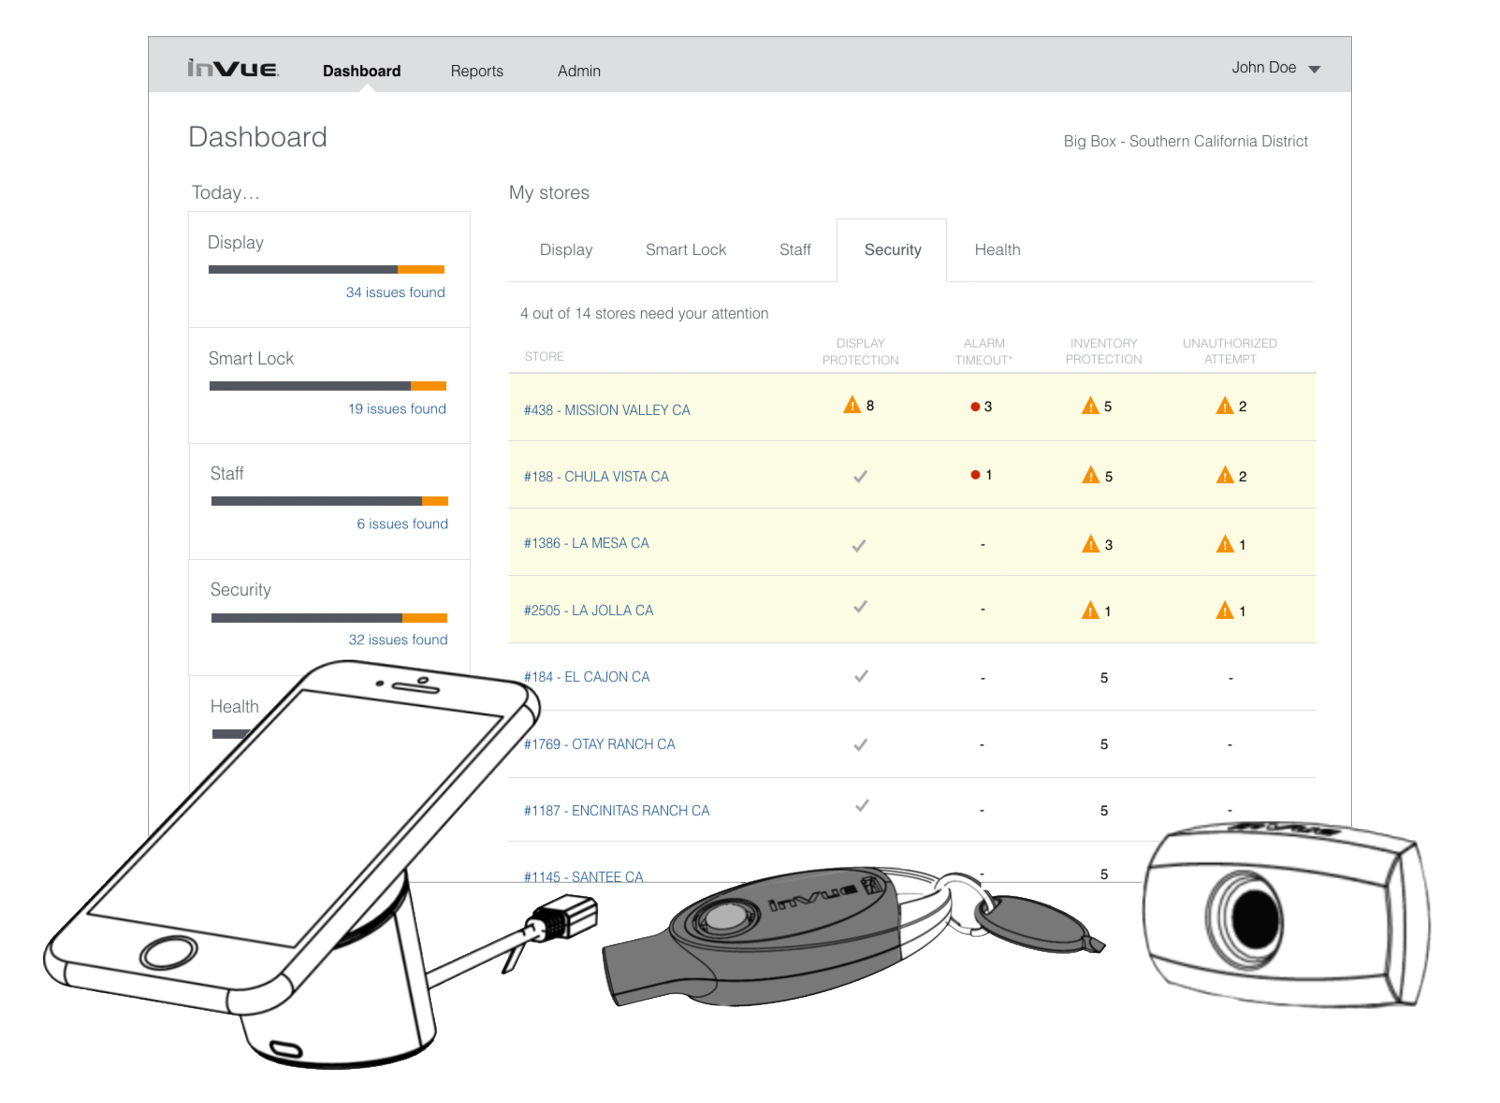This screenshot has width=1500, height=1103.
Task: Click El Cajon inventory protection value 5
Action: pyautogui.click(x=1104, y=678)
